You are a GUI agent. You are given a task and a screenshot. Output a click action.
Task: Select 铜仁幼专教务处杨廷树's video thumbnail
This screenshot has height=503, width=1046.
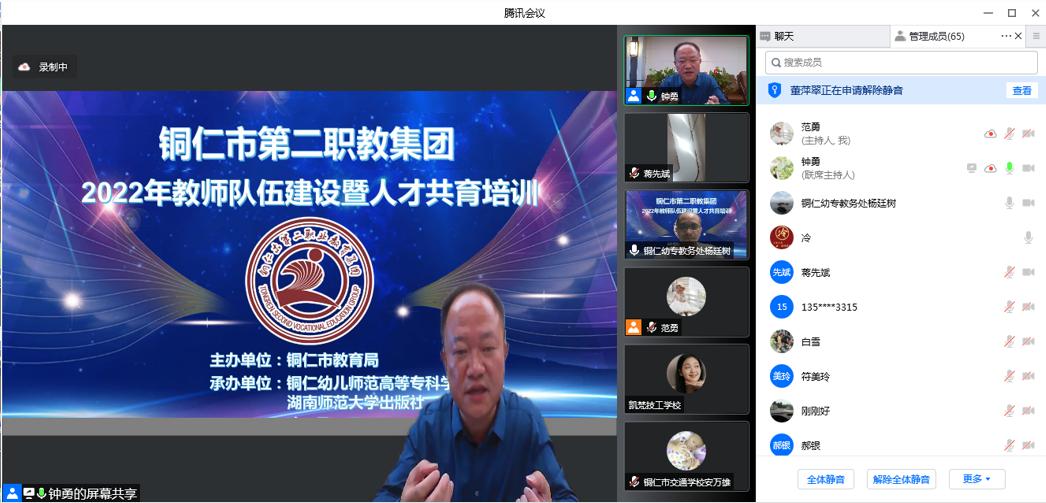(686, 225)
